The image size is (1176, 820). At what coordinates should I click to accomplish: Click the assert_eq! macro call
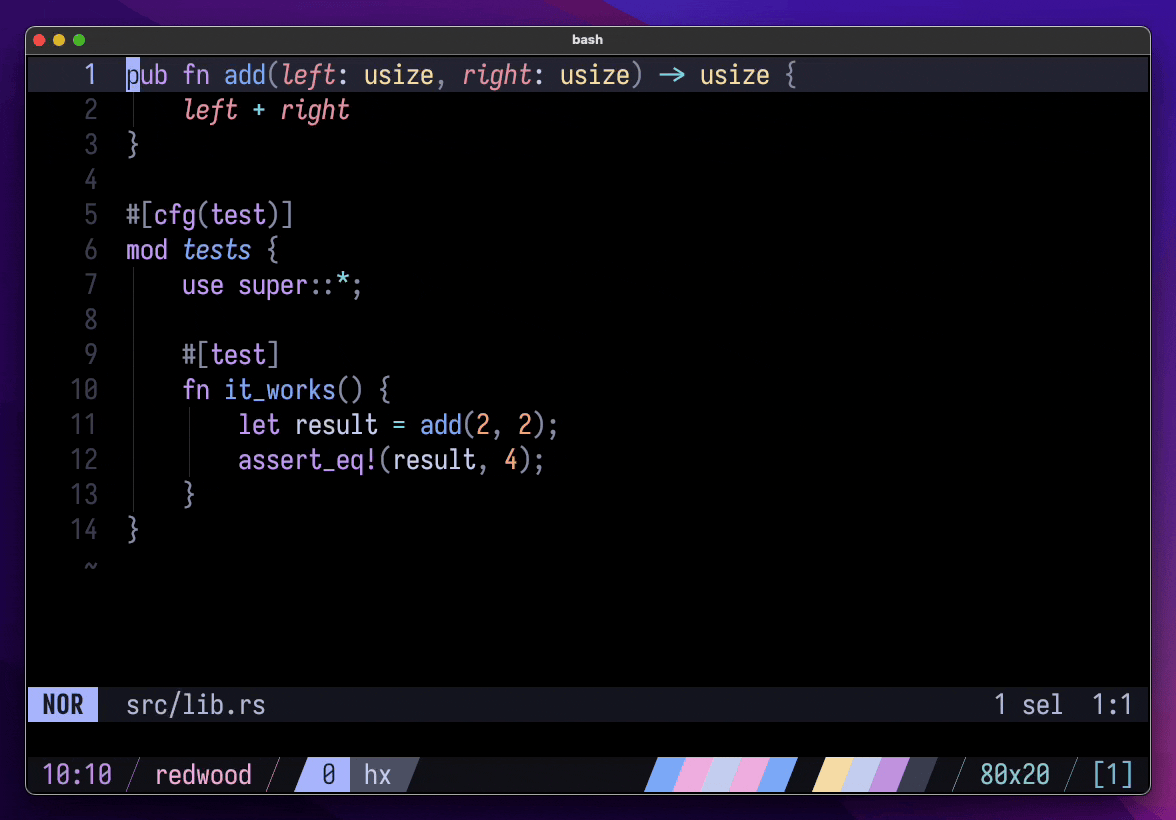(308, 460)
